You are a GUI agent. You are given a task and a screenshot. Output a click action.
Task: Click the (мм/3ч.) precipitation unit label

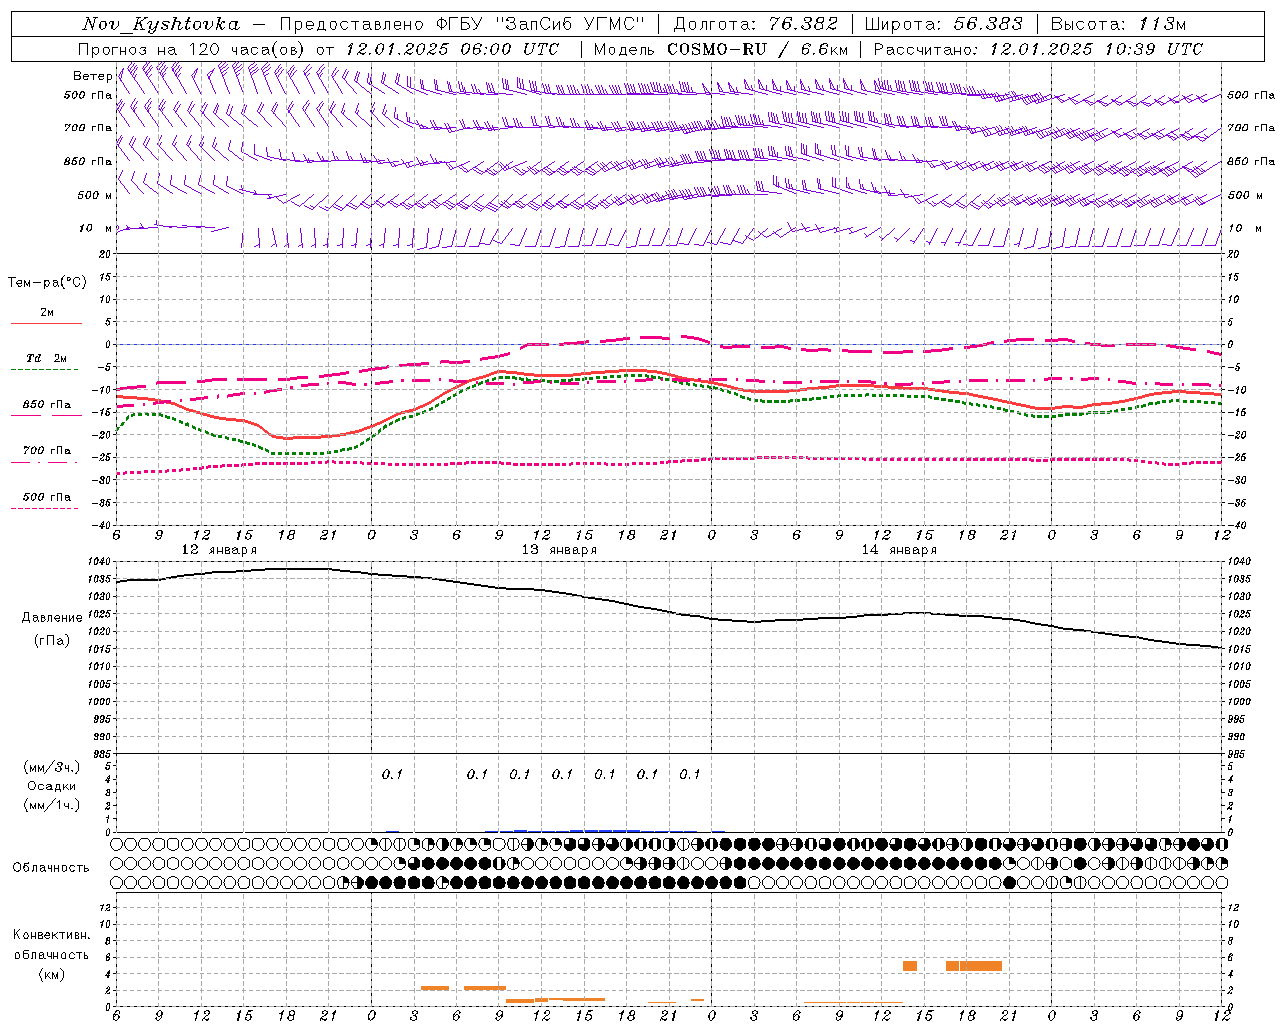52,767
